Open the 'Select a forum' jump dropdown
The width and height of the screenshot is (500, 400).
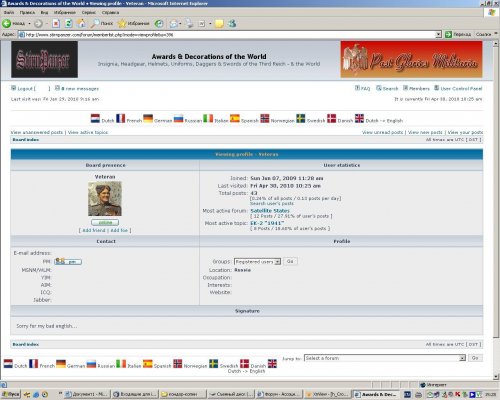tap(385, 358)
